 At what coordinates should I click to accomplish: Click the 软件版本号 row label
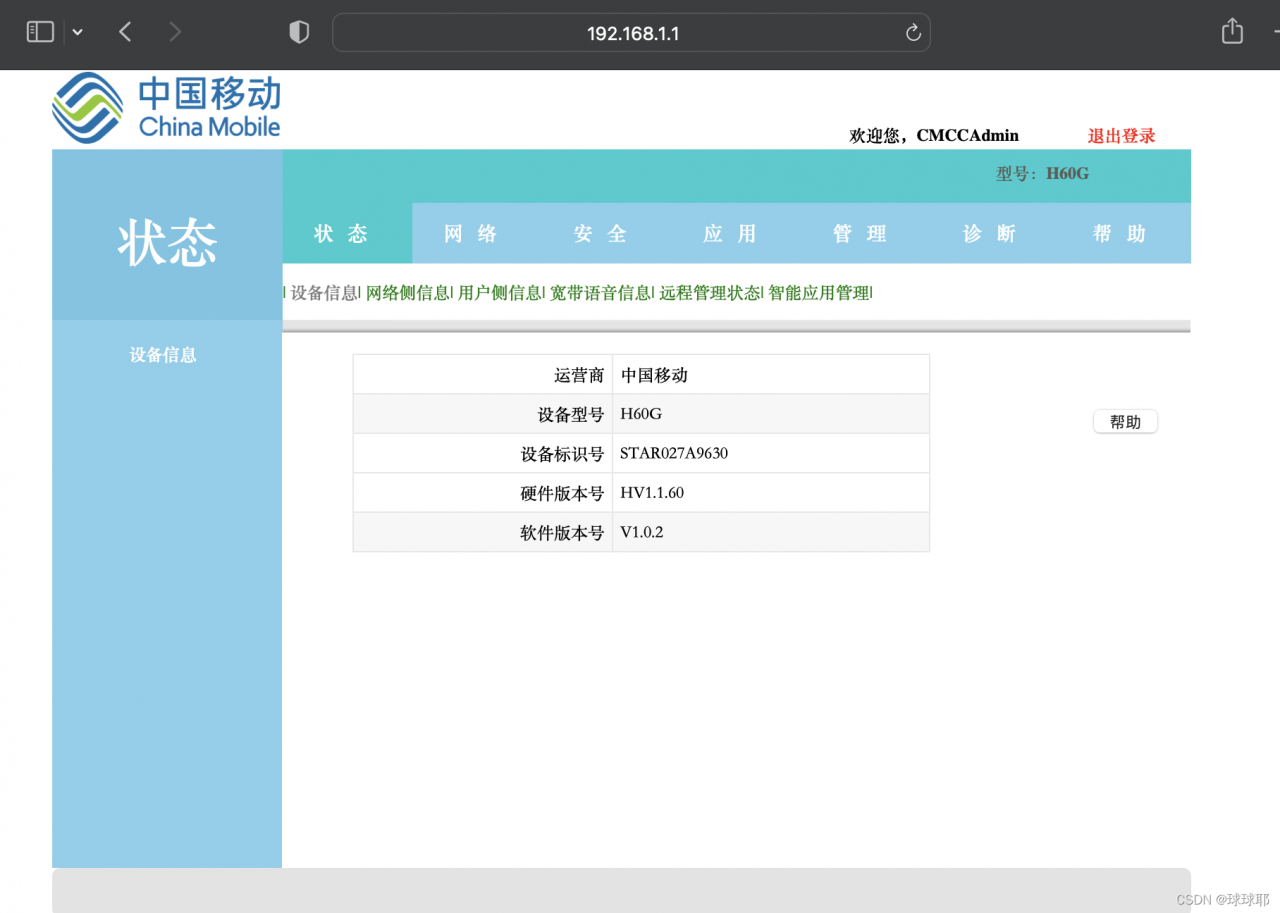pyautogui.click(x=563, y=533)
